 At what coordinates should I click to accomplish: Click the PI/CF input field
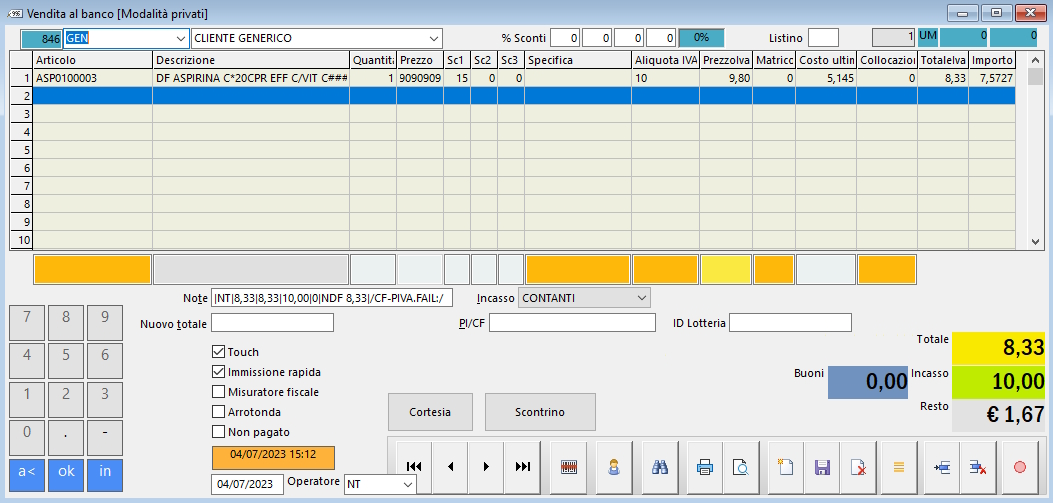click(572, 323)
